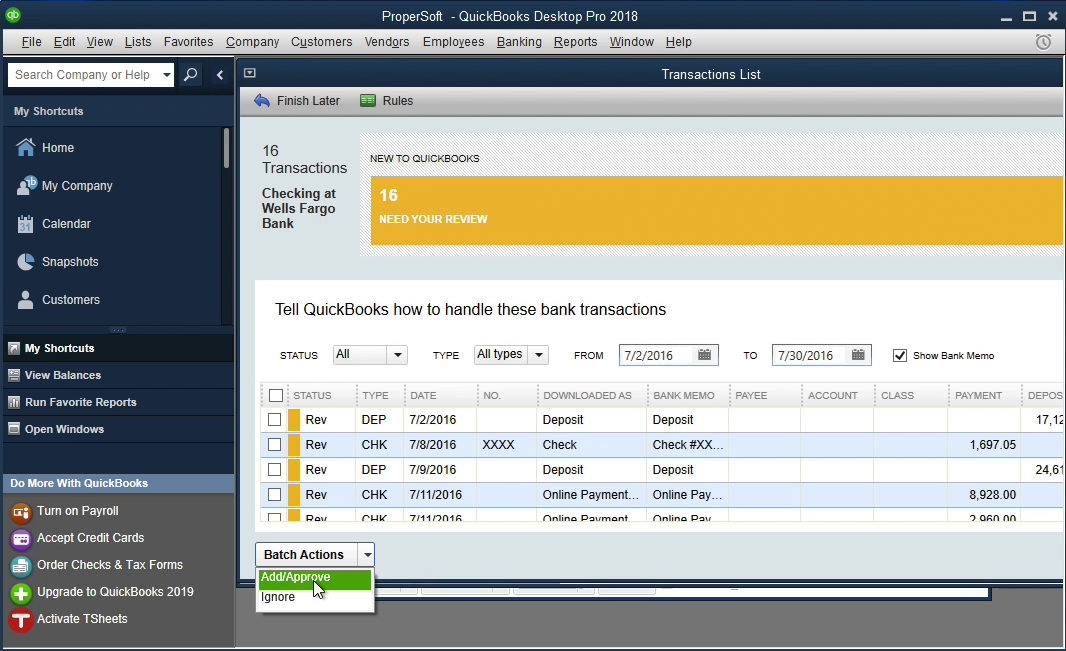Click the Calendar icon in shortcuts

(25, 224)
